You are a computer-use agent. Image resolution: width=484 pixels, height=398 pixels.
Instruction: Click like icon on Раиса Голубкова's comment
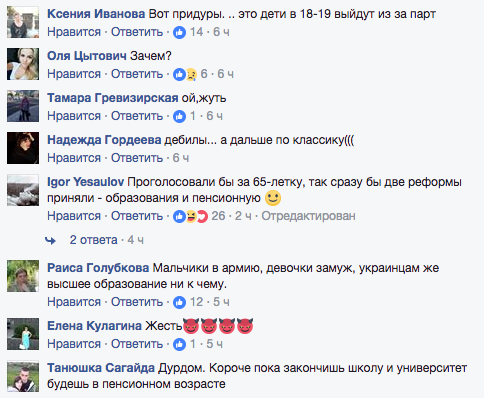179,302
